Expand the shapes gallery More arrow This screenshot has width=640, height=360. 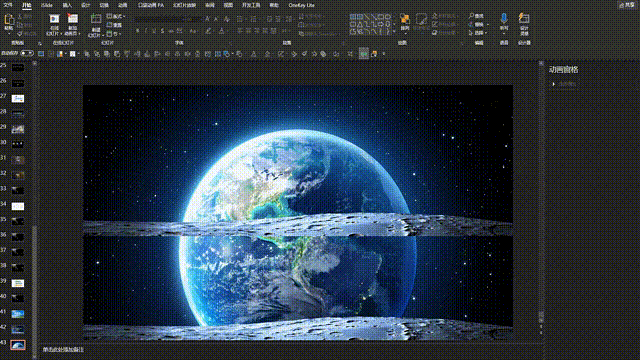click(394, 31)
